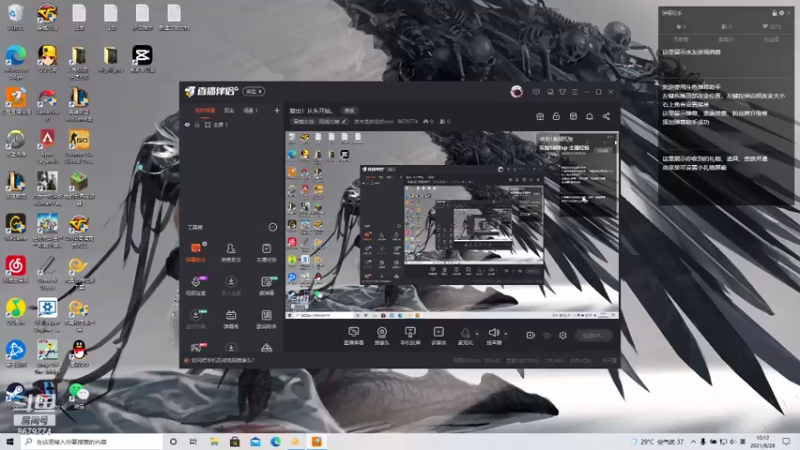The image size is (800, 450).
Task: Open the 读弹幕 tool in the toolbox
Action: (266, 286)
